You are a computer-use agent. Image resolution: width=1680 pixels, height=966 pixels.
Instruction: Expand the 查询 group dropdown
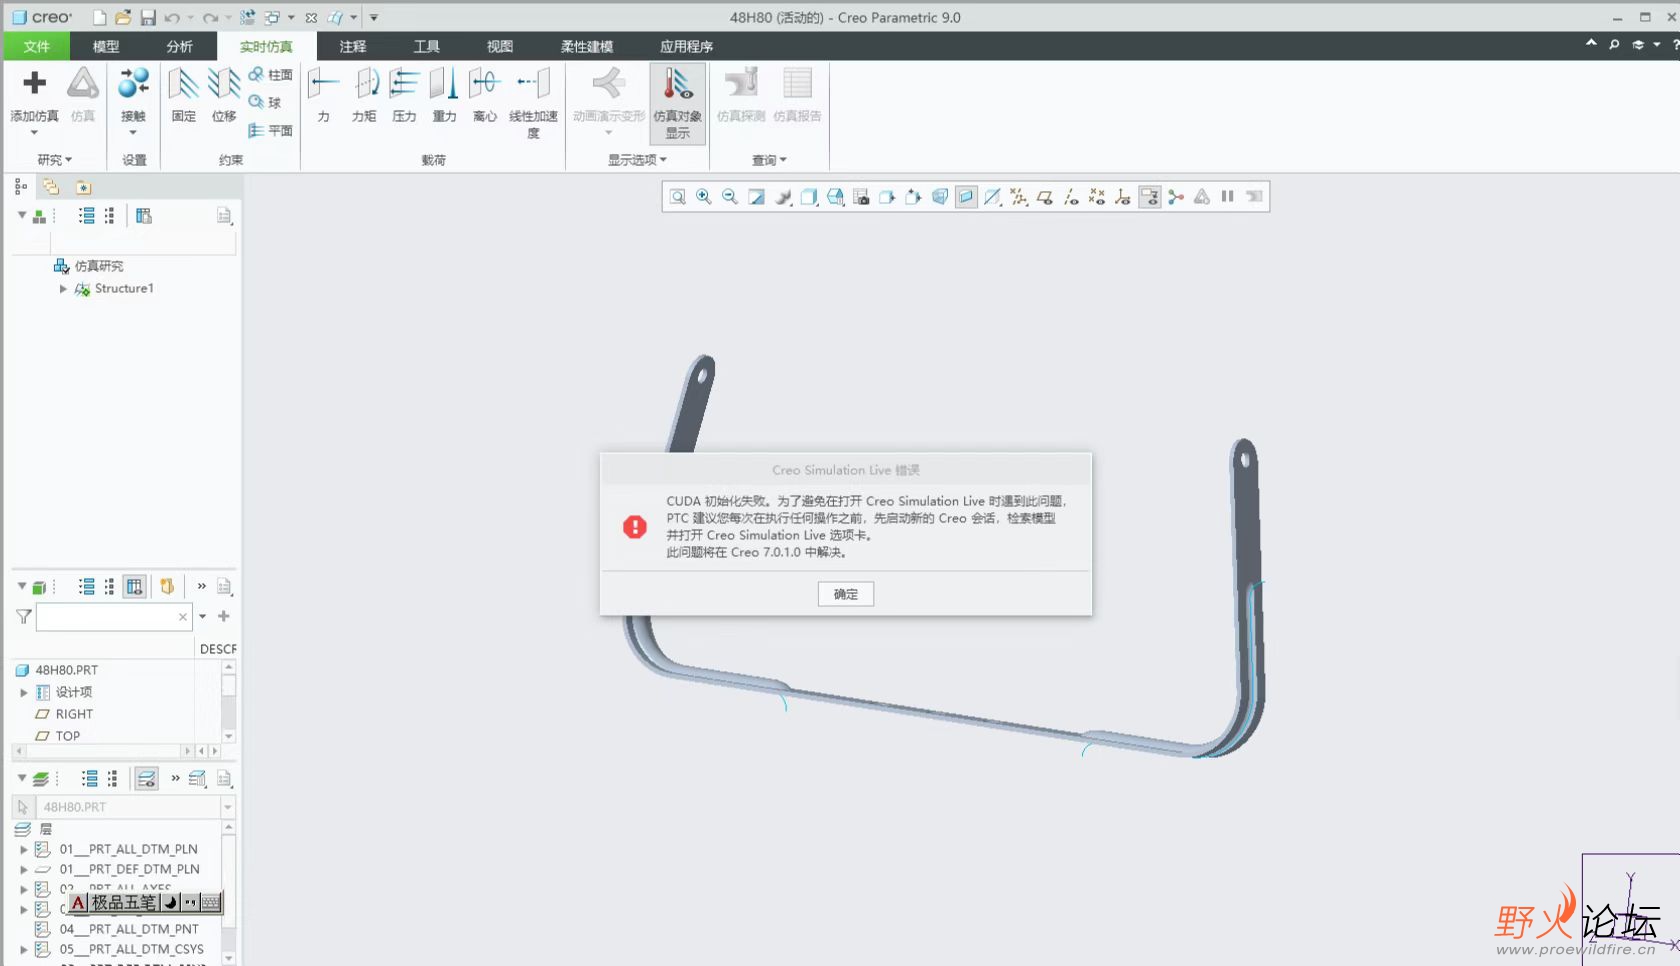tap(769, 160)
